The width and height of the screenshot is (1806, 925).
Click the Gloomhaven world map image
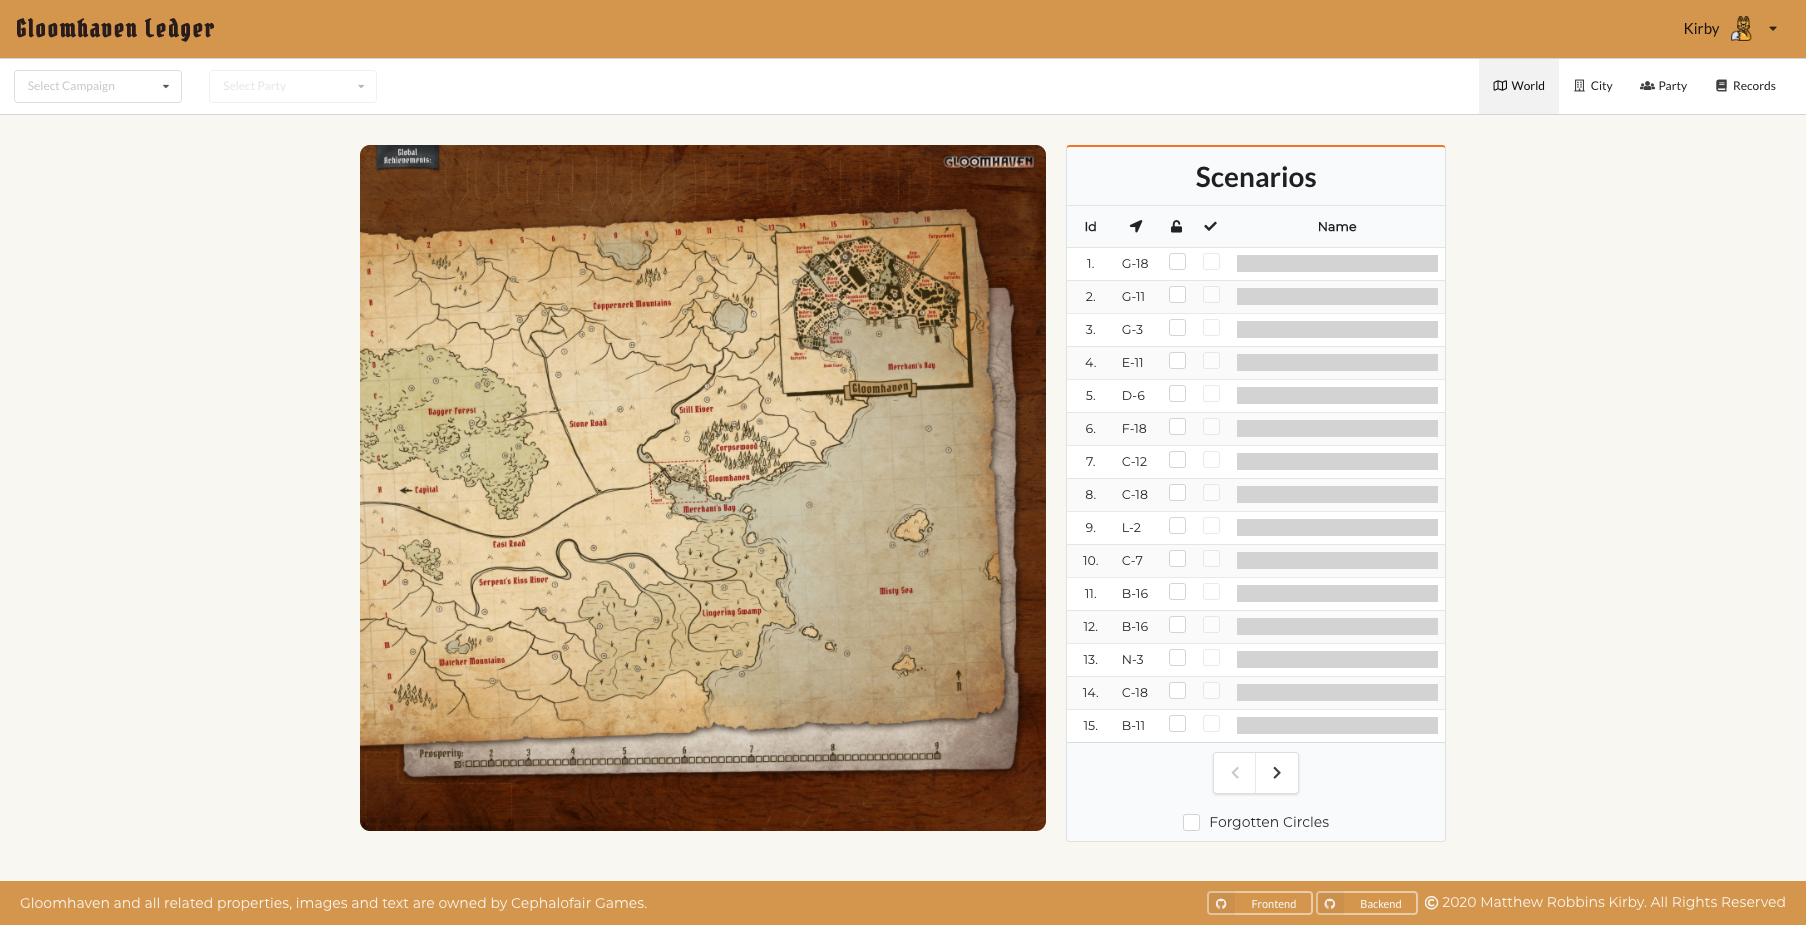pyautogui.click(x=703, y=488)
